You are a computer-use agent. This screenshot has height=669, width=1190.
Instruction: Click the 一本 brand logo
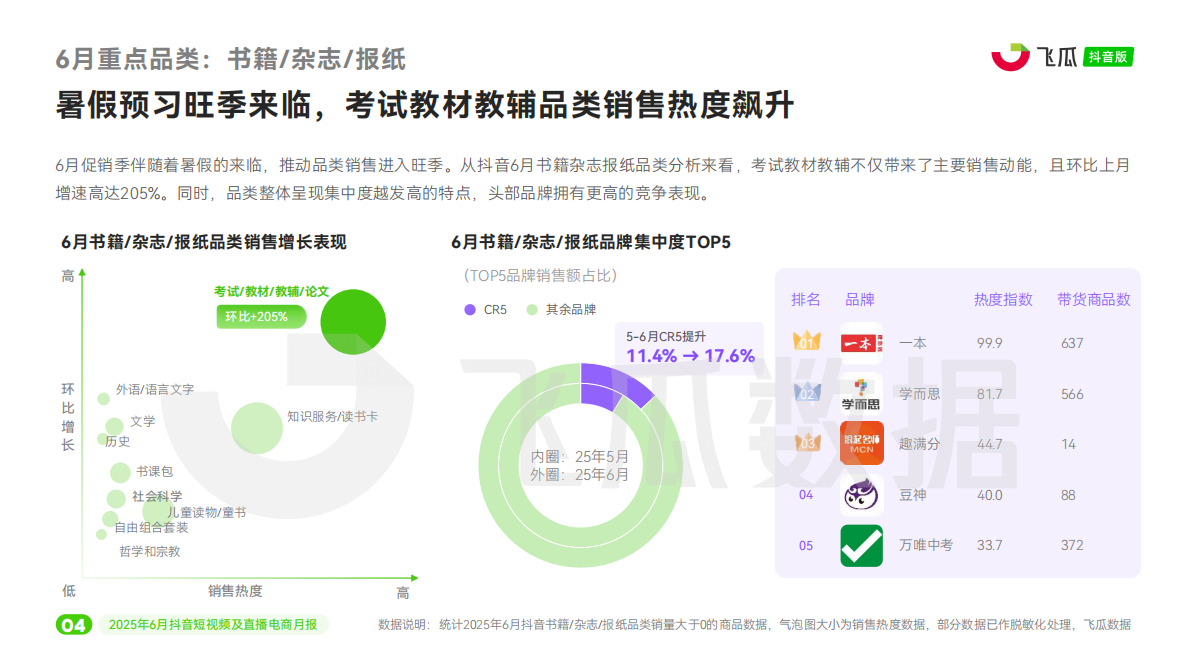[861, 343]
